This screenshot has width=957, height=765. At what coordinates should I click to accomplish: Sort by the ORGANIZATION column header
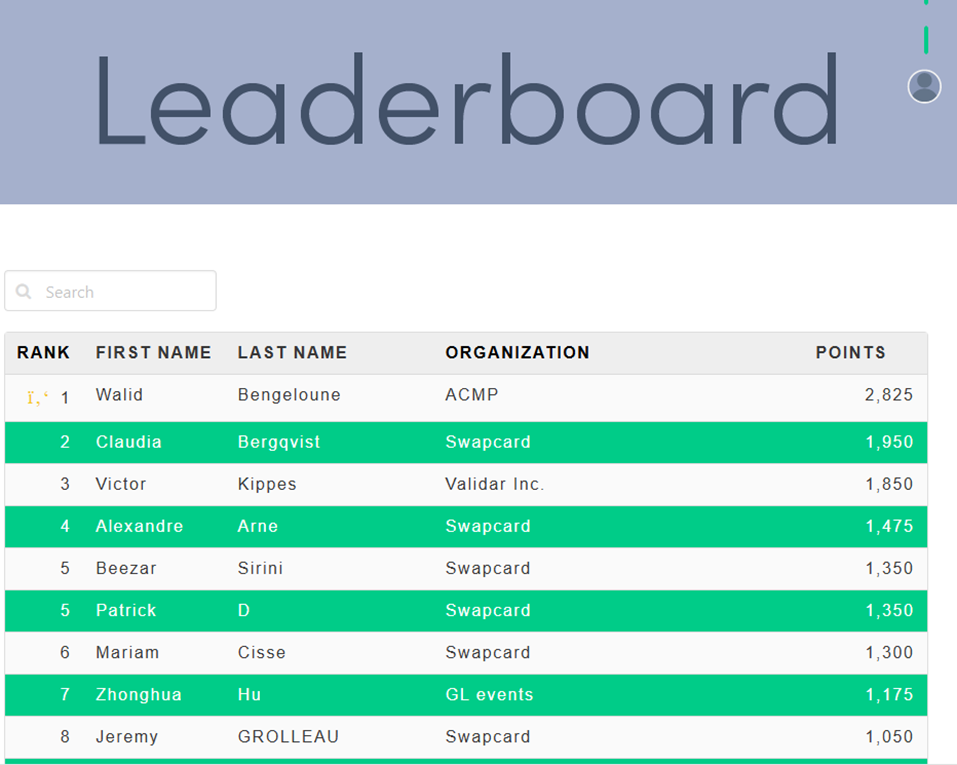(x=517, y=353)
